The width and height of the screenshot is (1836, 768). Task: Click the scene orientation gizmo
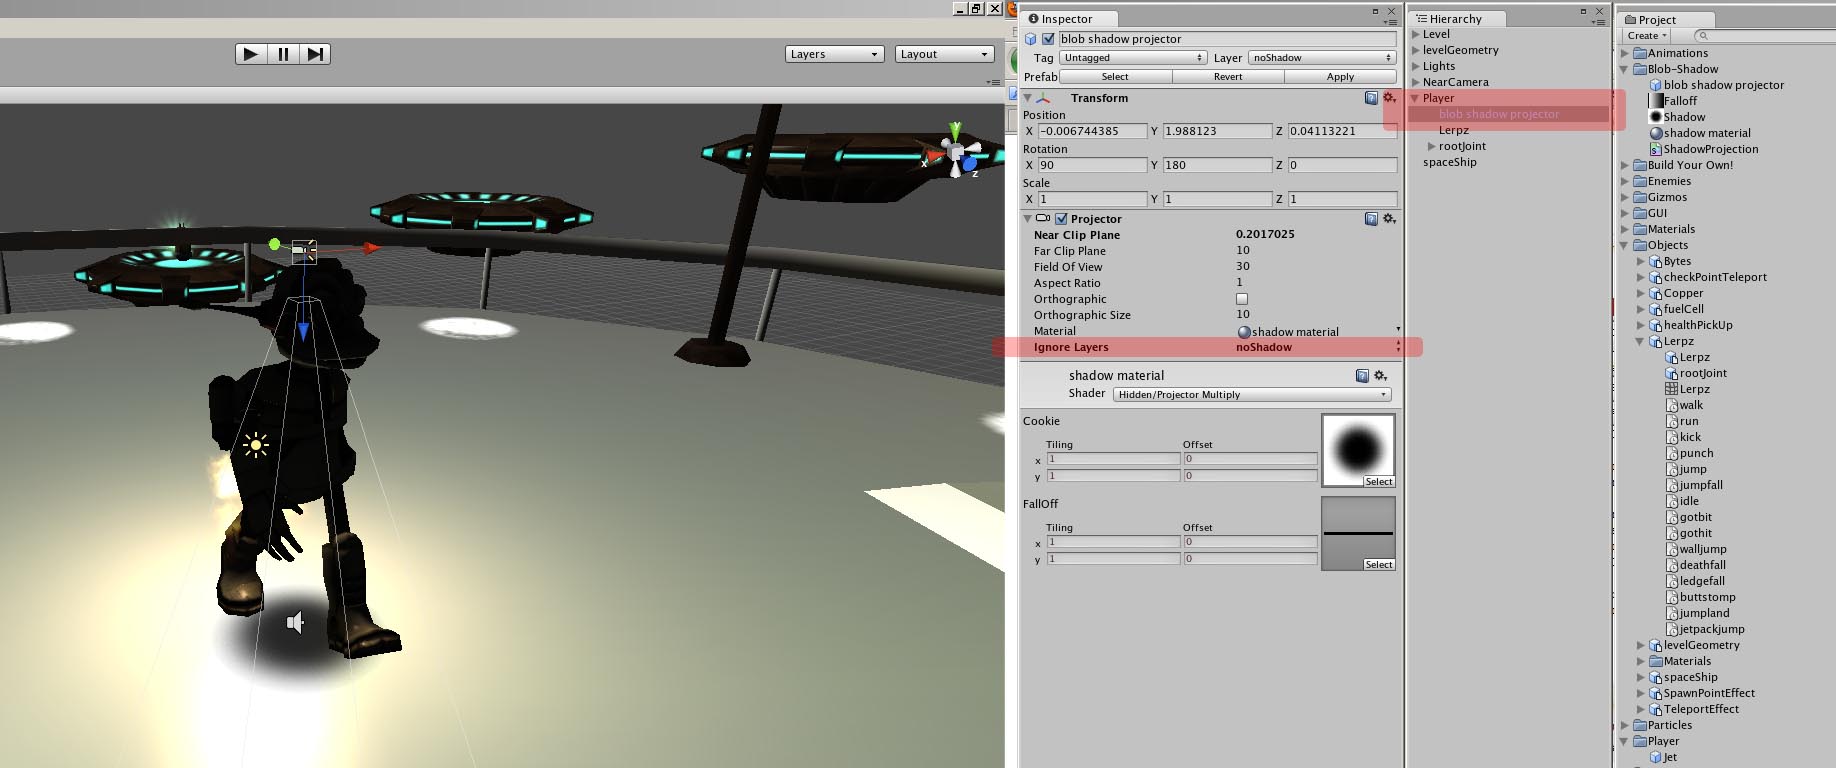(x=955, y=152)
